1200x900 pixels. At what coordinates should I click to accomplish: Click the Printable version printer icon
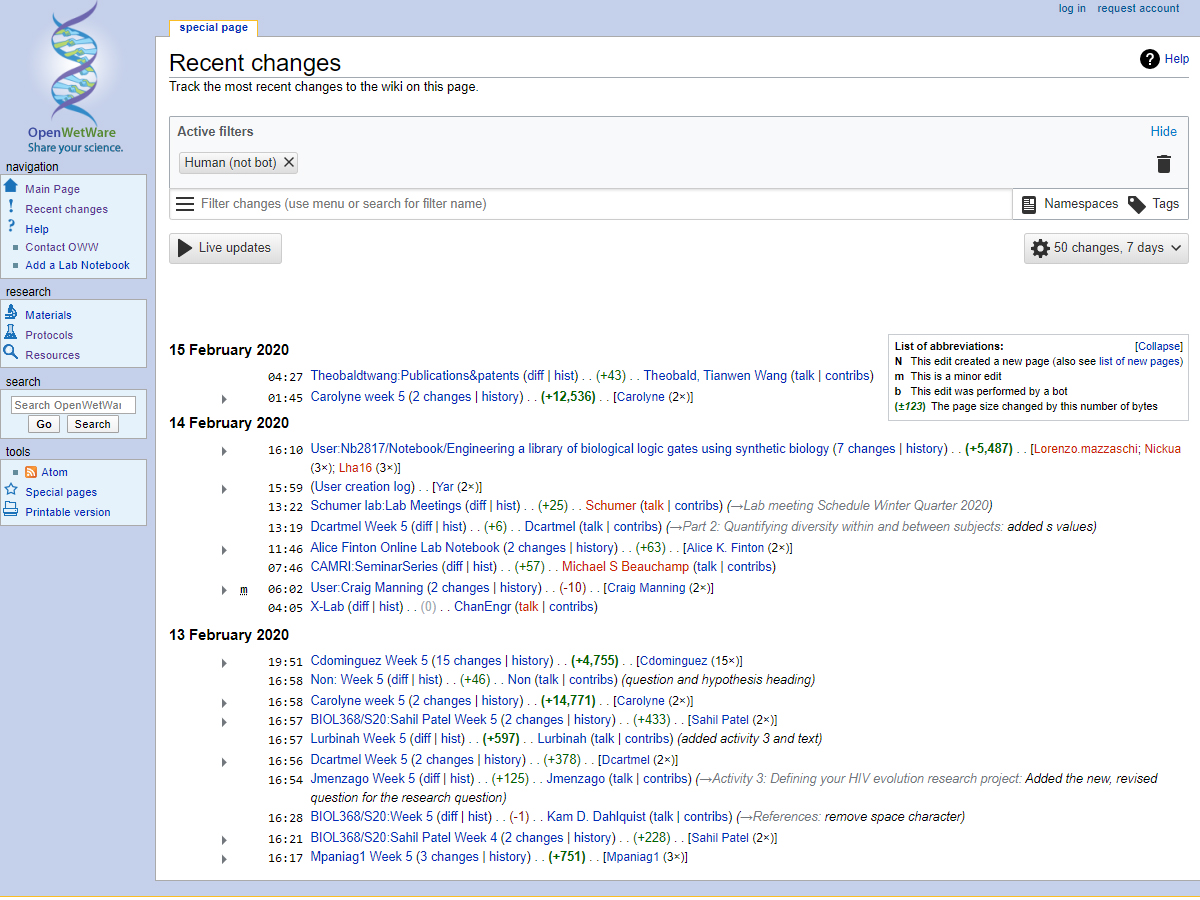tap(11, 511)
